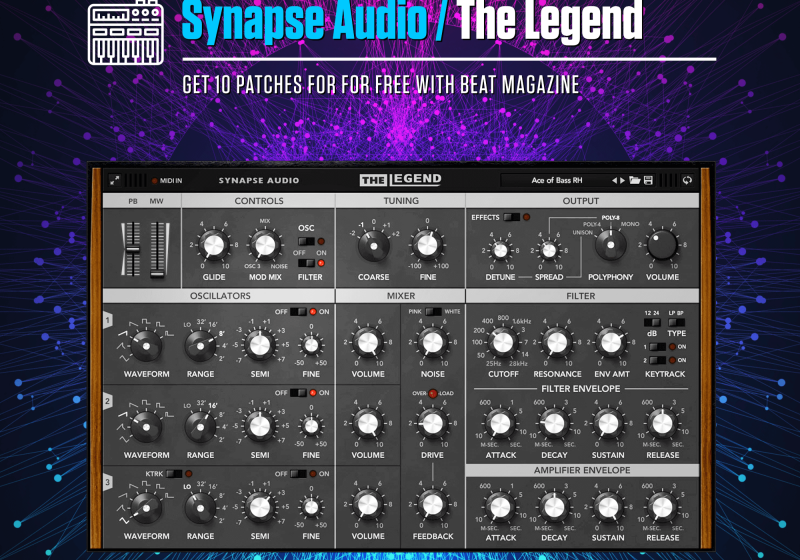Click oscillator 3 RANGE knob
The width and height of the screenshot is (800, 560).
pos(201,508)
